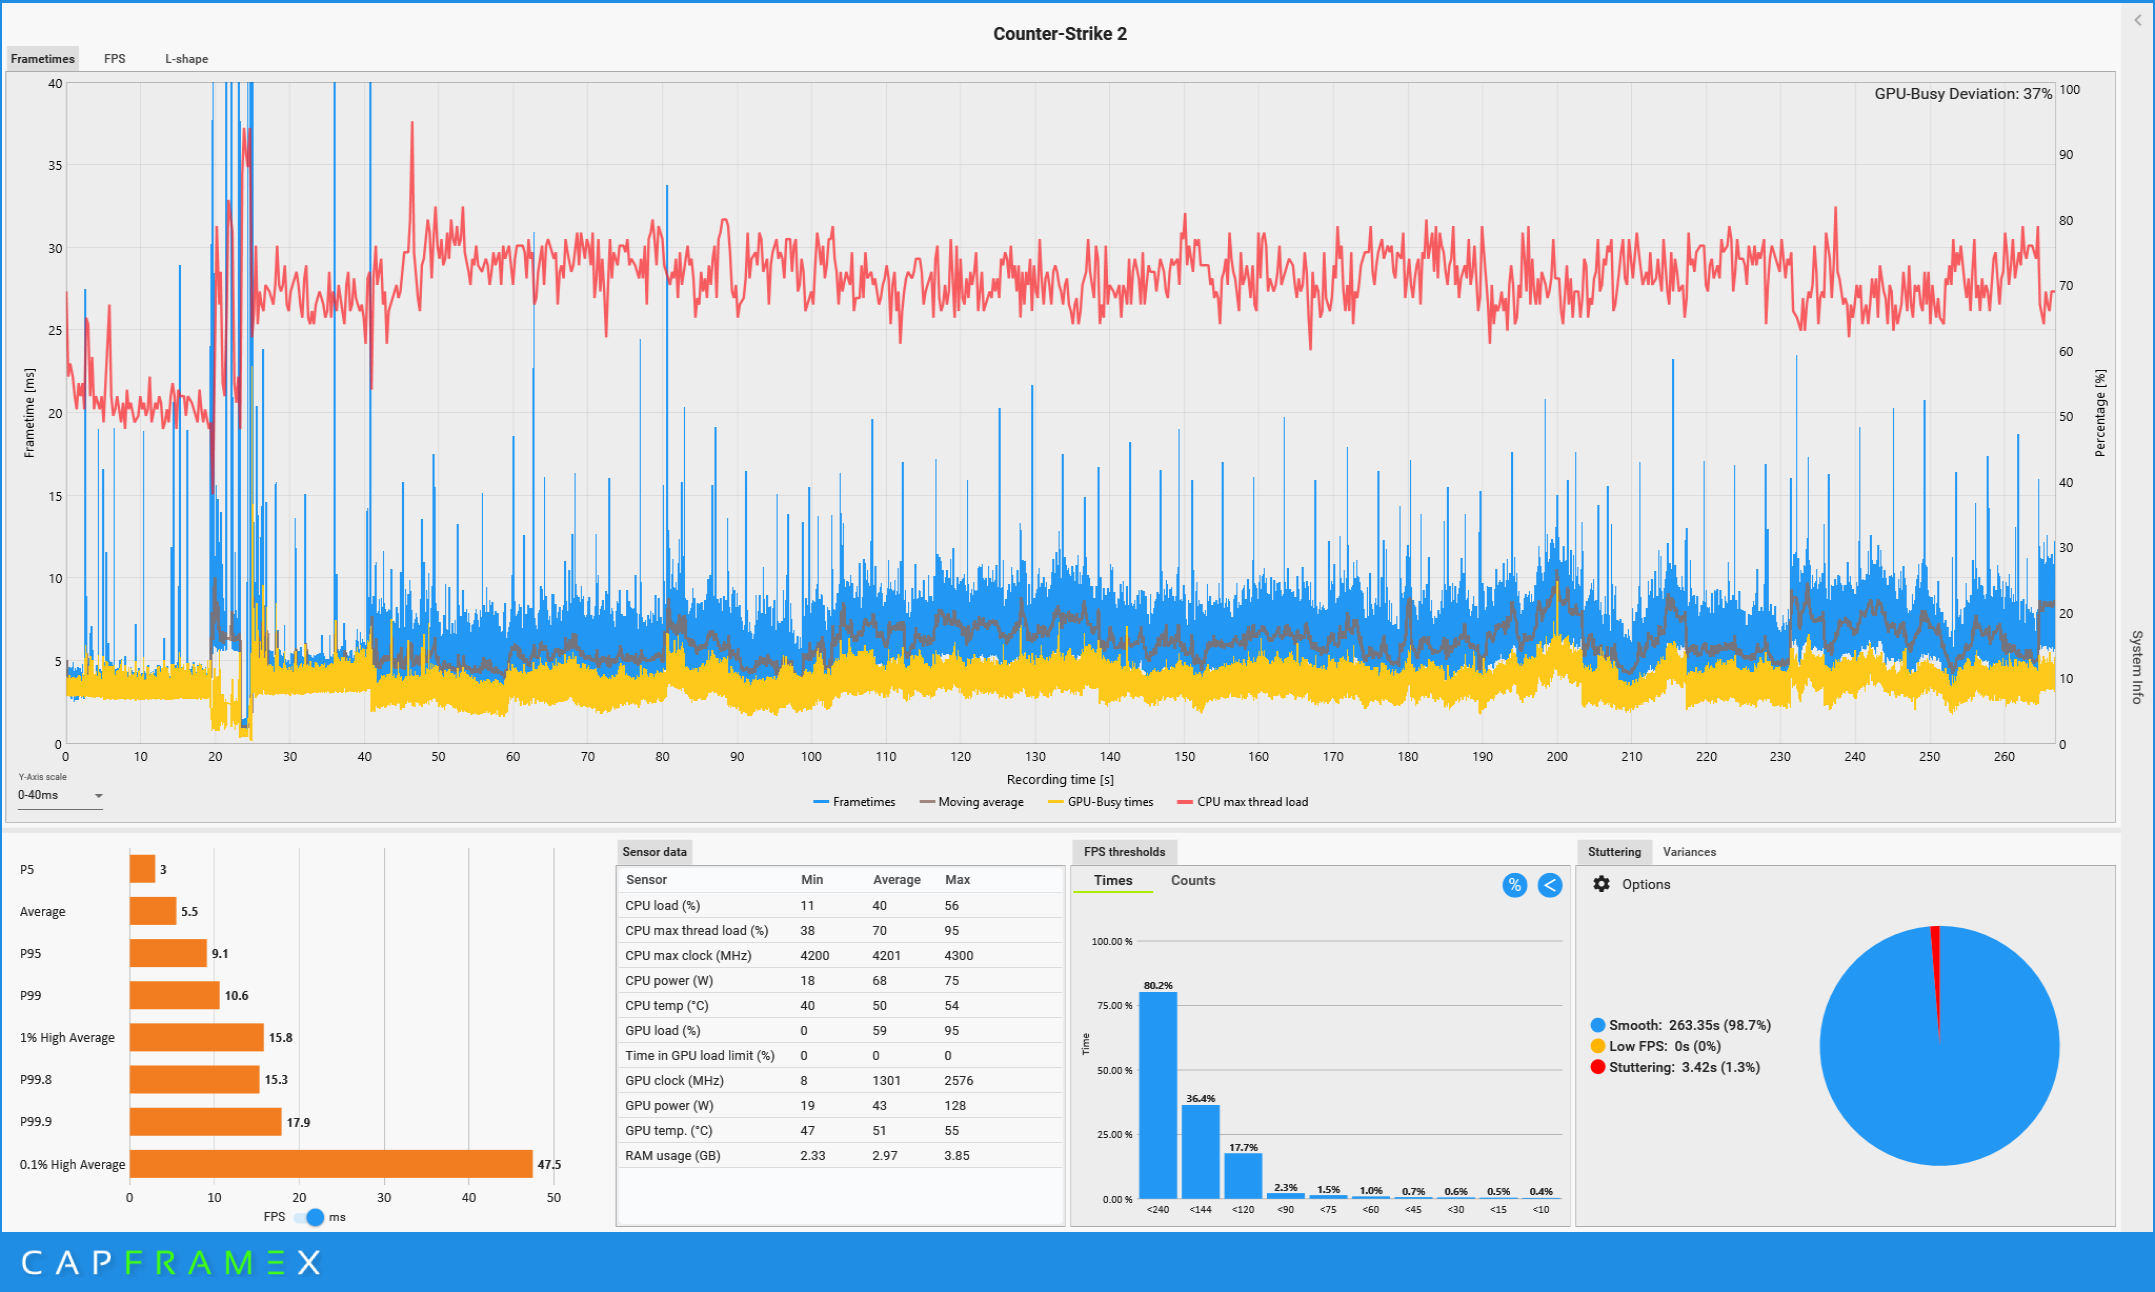Switch to the FPS chart tab
The height and width of the screenshot is (1292, 2155).
pos(115,59)
